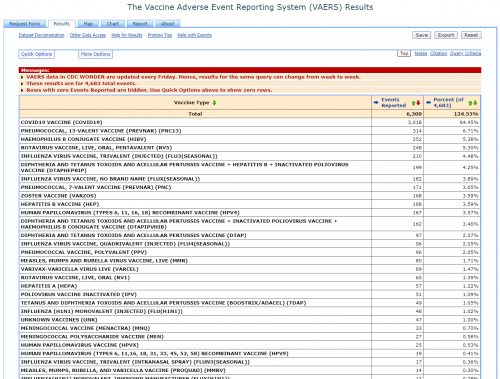Select ZOSTER VACCINE (VARZOS) row
This screenshot has height=379, width=500.
pyautogui.click(x=250, y=196)
